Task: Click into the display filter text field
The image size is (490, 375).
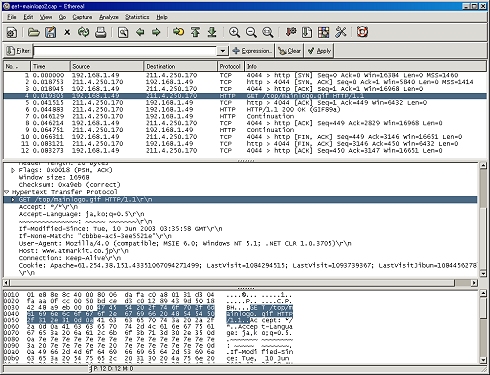Action: (125, 51)
